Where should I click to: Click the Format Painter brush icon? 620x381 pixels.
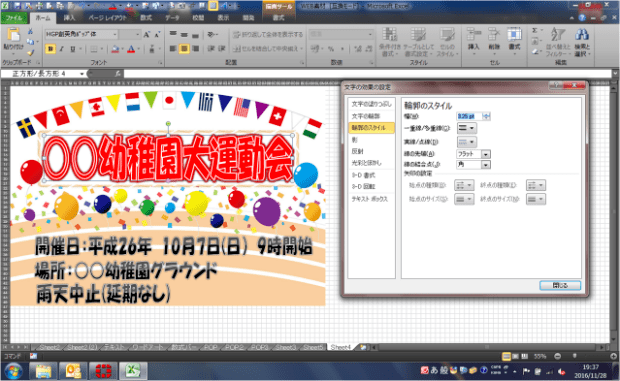point(30,52)
